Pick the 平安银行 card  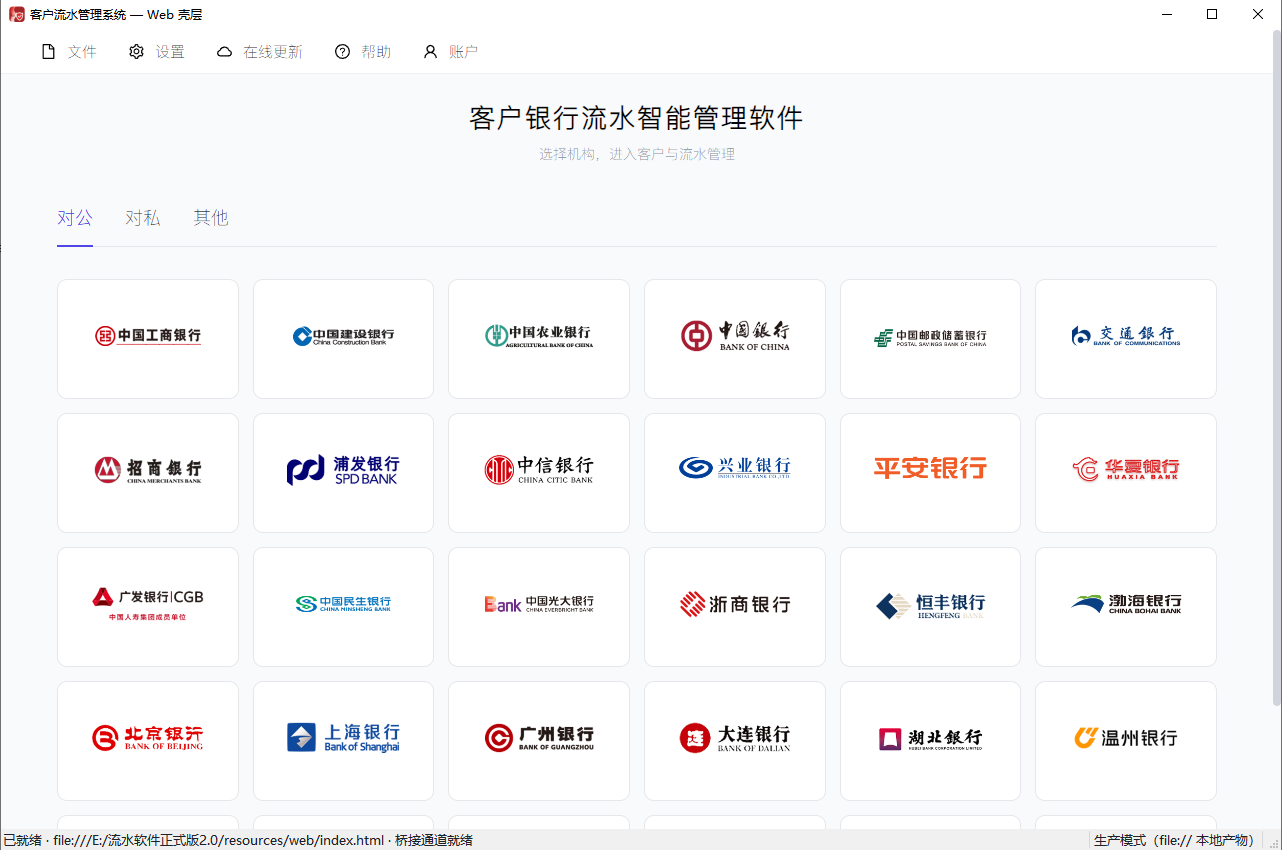point(930,473)
